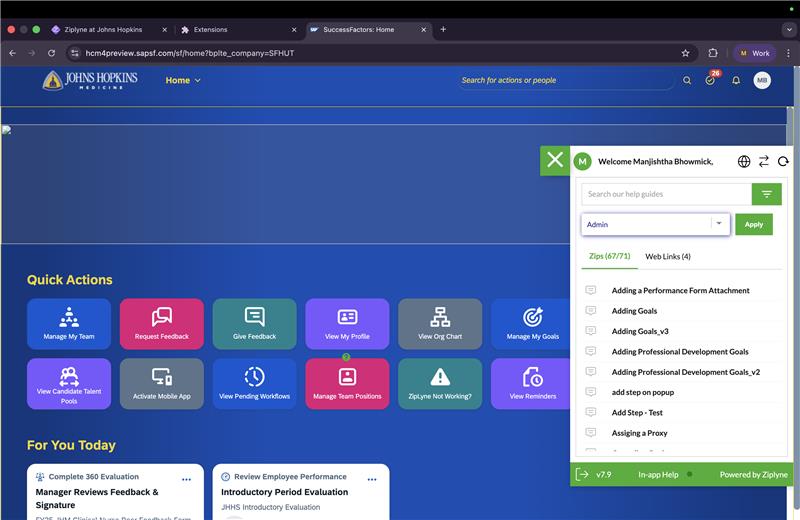Open the Admin role dropdown

pos(656,224)
